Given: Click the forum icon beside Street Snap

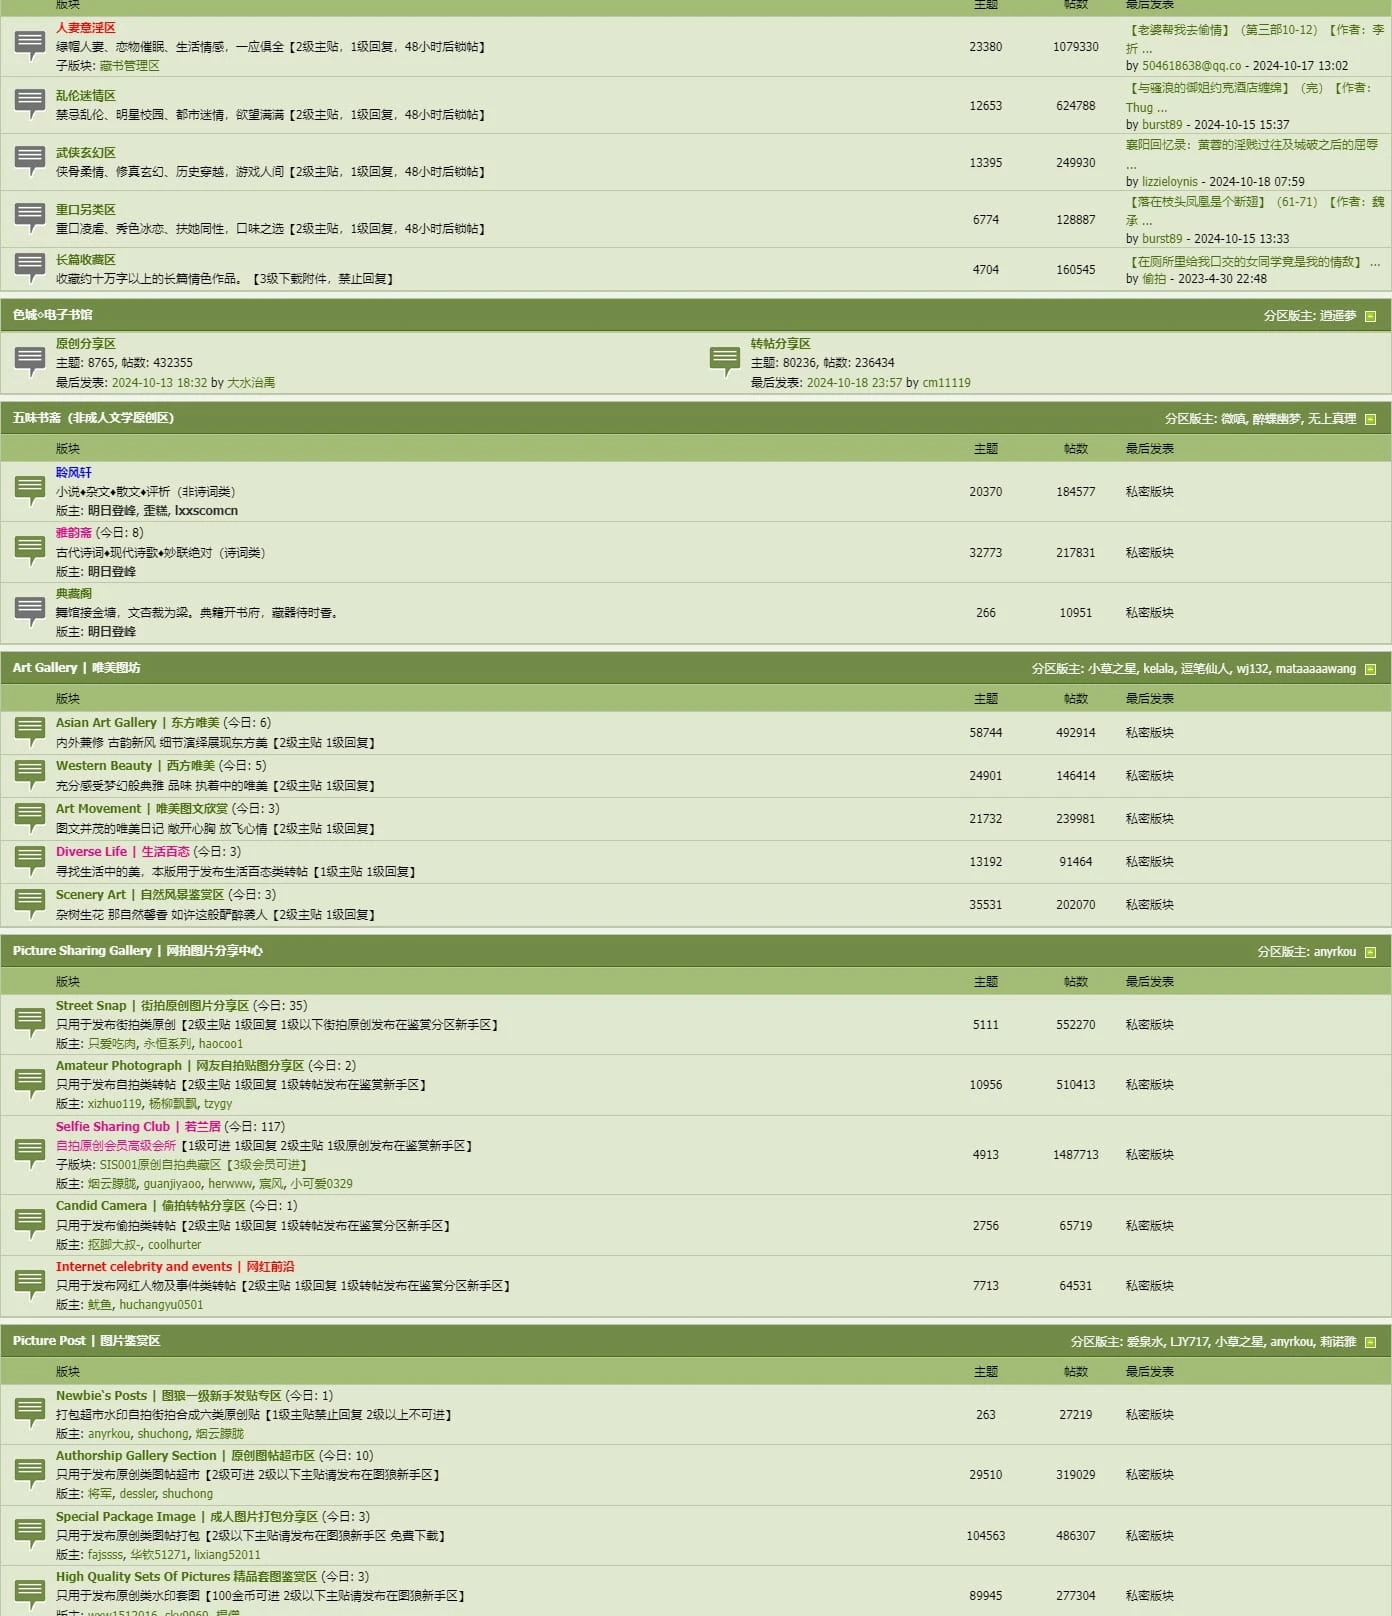Looking at the screenshot, I should coord(30,1024).
